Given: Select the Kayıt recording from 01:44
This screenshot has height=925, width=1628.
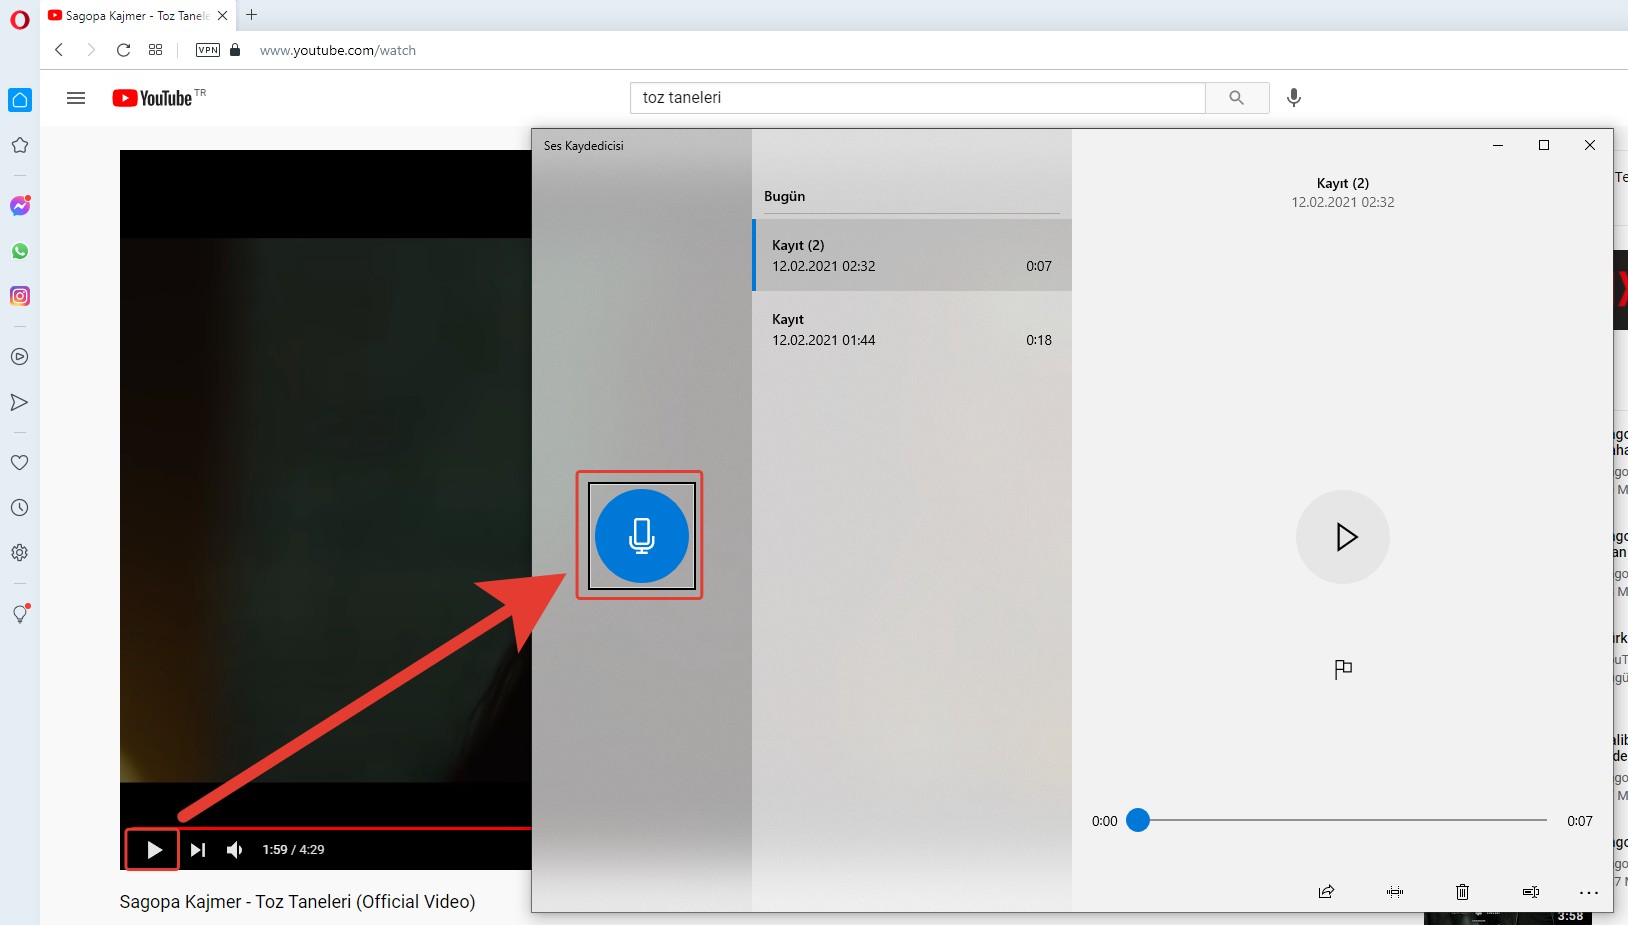Looking at the screenshot, I should (911, 330).
